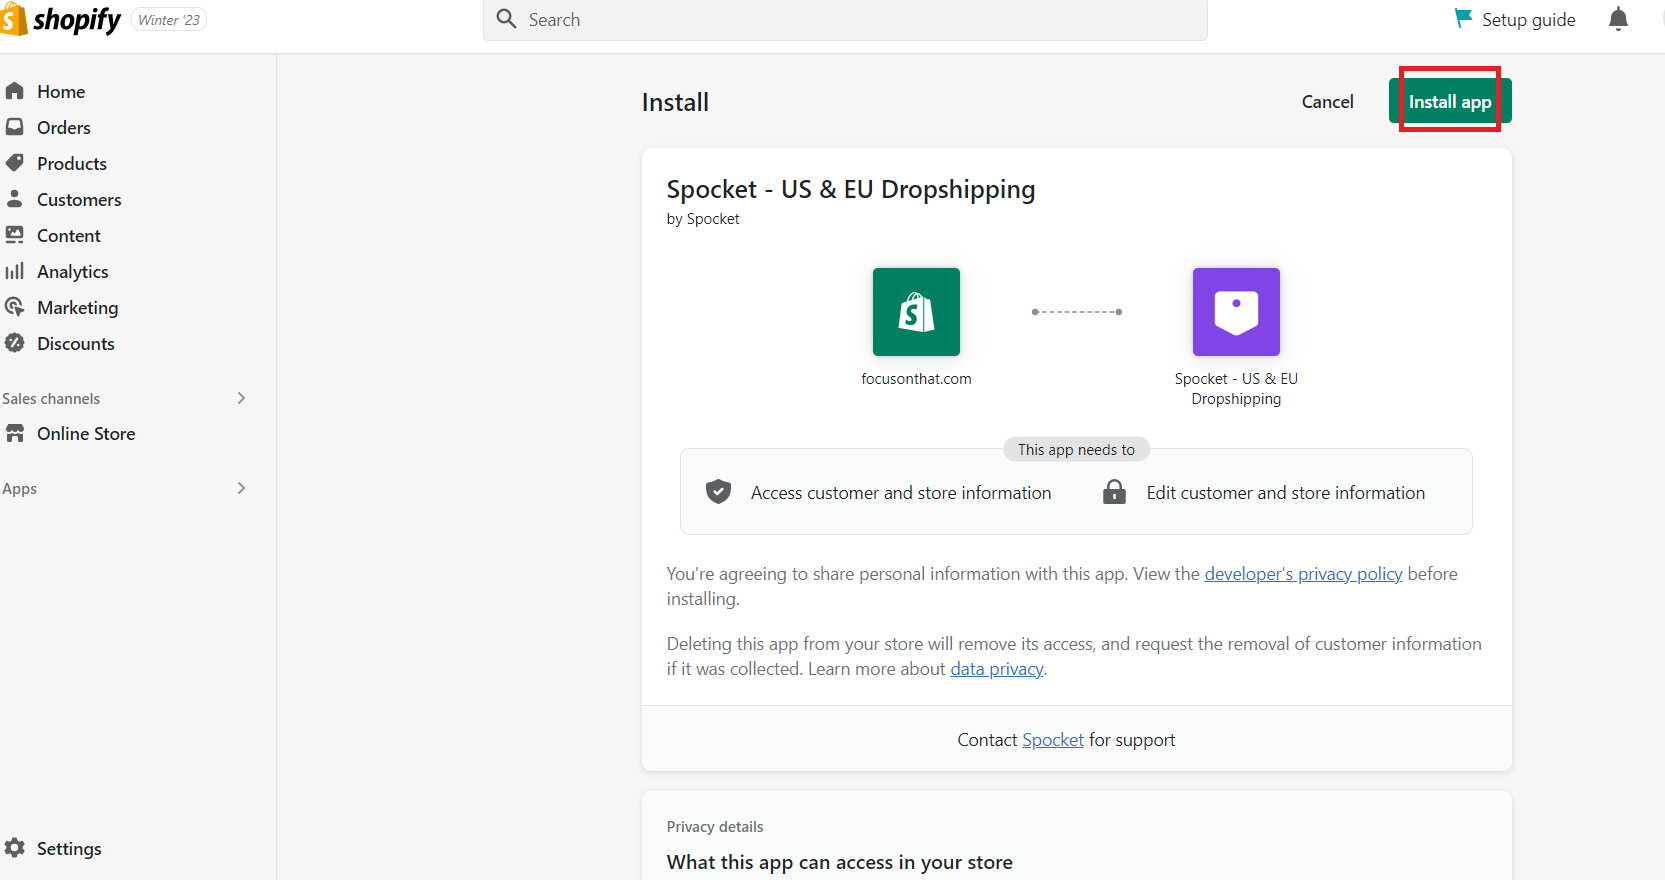This screenshot has width=1665, height=880.
Task: Click Spocket support contact link
Action: point(1053,739)
